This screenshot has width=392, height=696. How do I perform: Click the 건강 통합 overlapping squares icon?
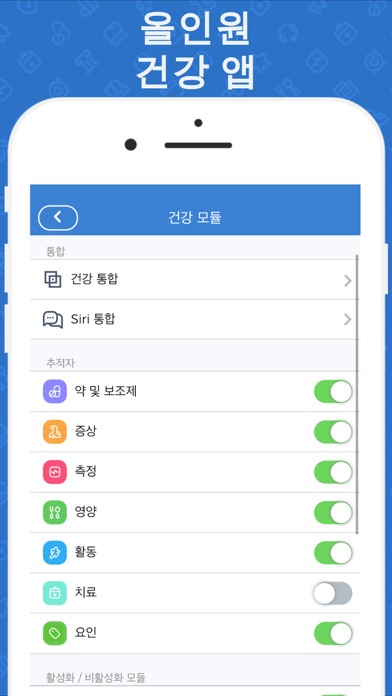(53, 280)
